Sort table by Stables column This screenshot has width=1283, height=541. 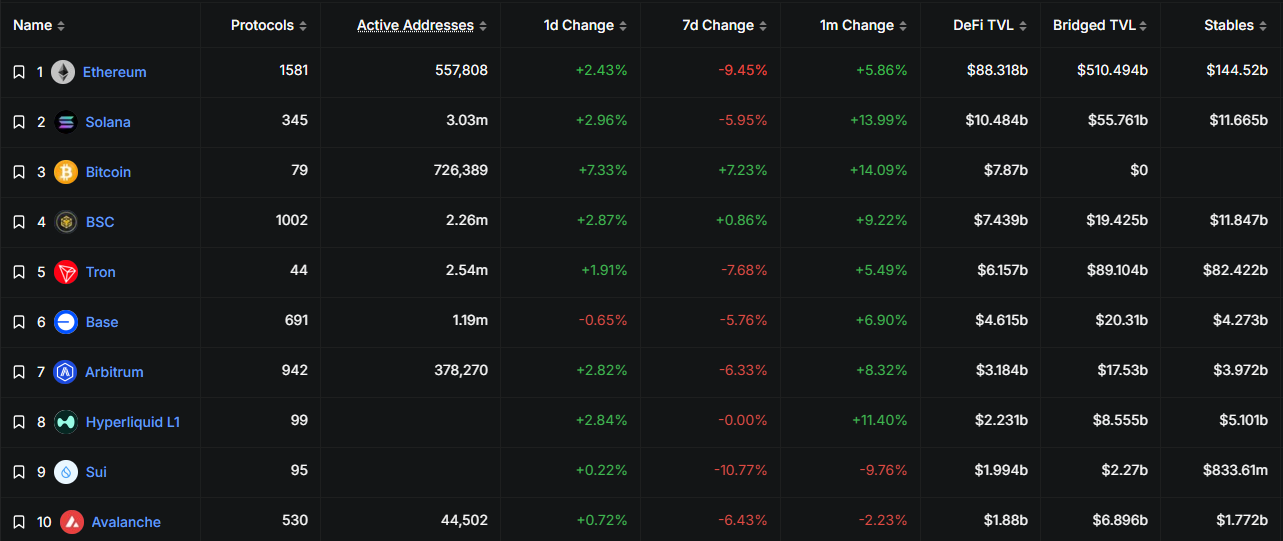(x=1236, y=25)
